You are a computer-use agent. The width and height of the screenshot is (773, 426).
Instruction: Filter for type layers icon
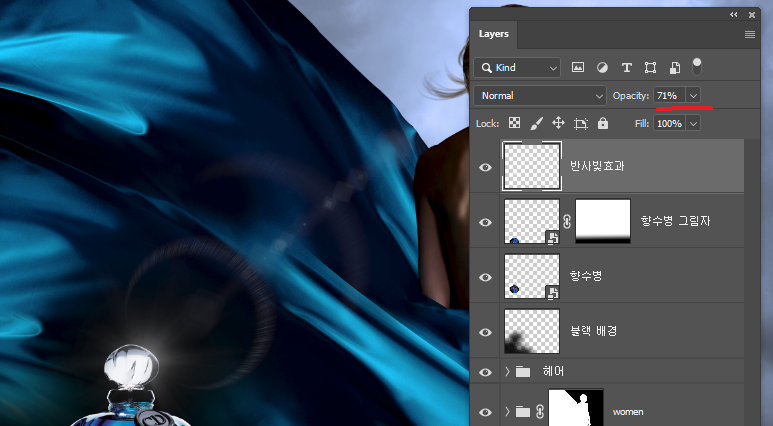[x=626, y=68]
